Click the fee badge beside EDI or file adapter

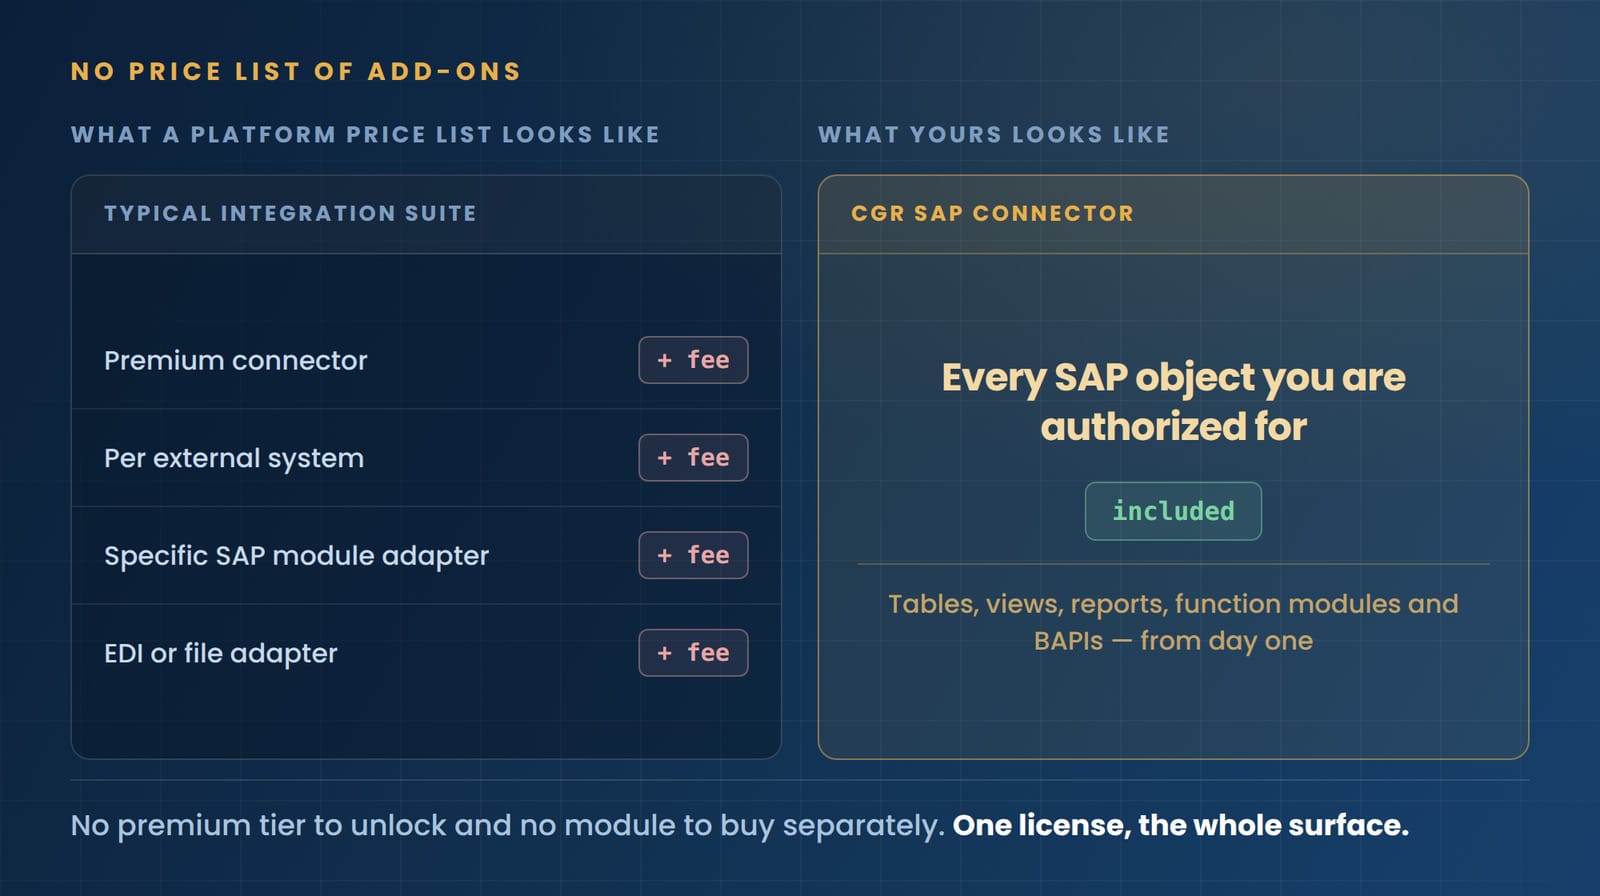tap(693, 653)
